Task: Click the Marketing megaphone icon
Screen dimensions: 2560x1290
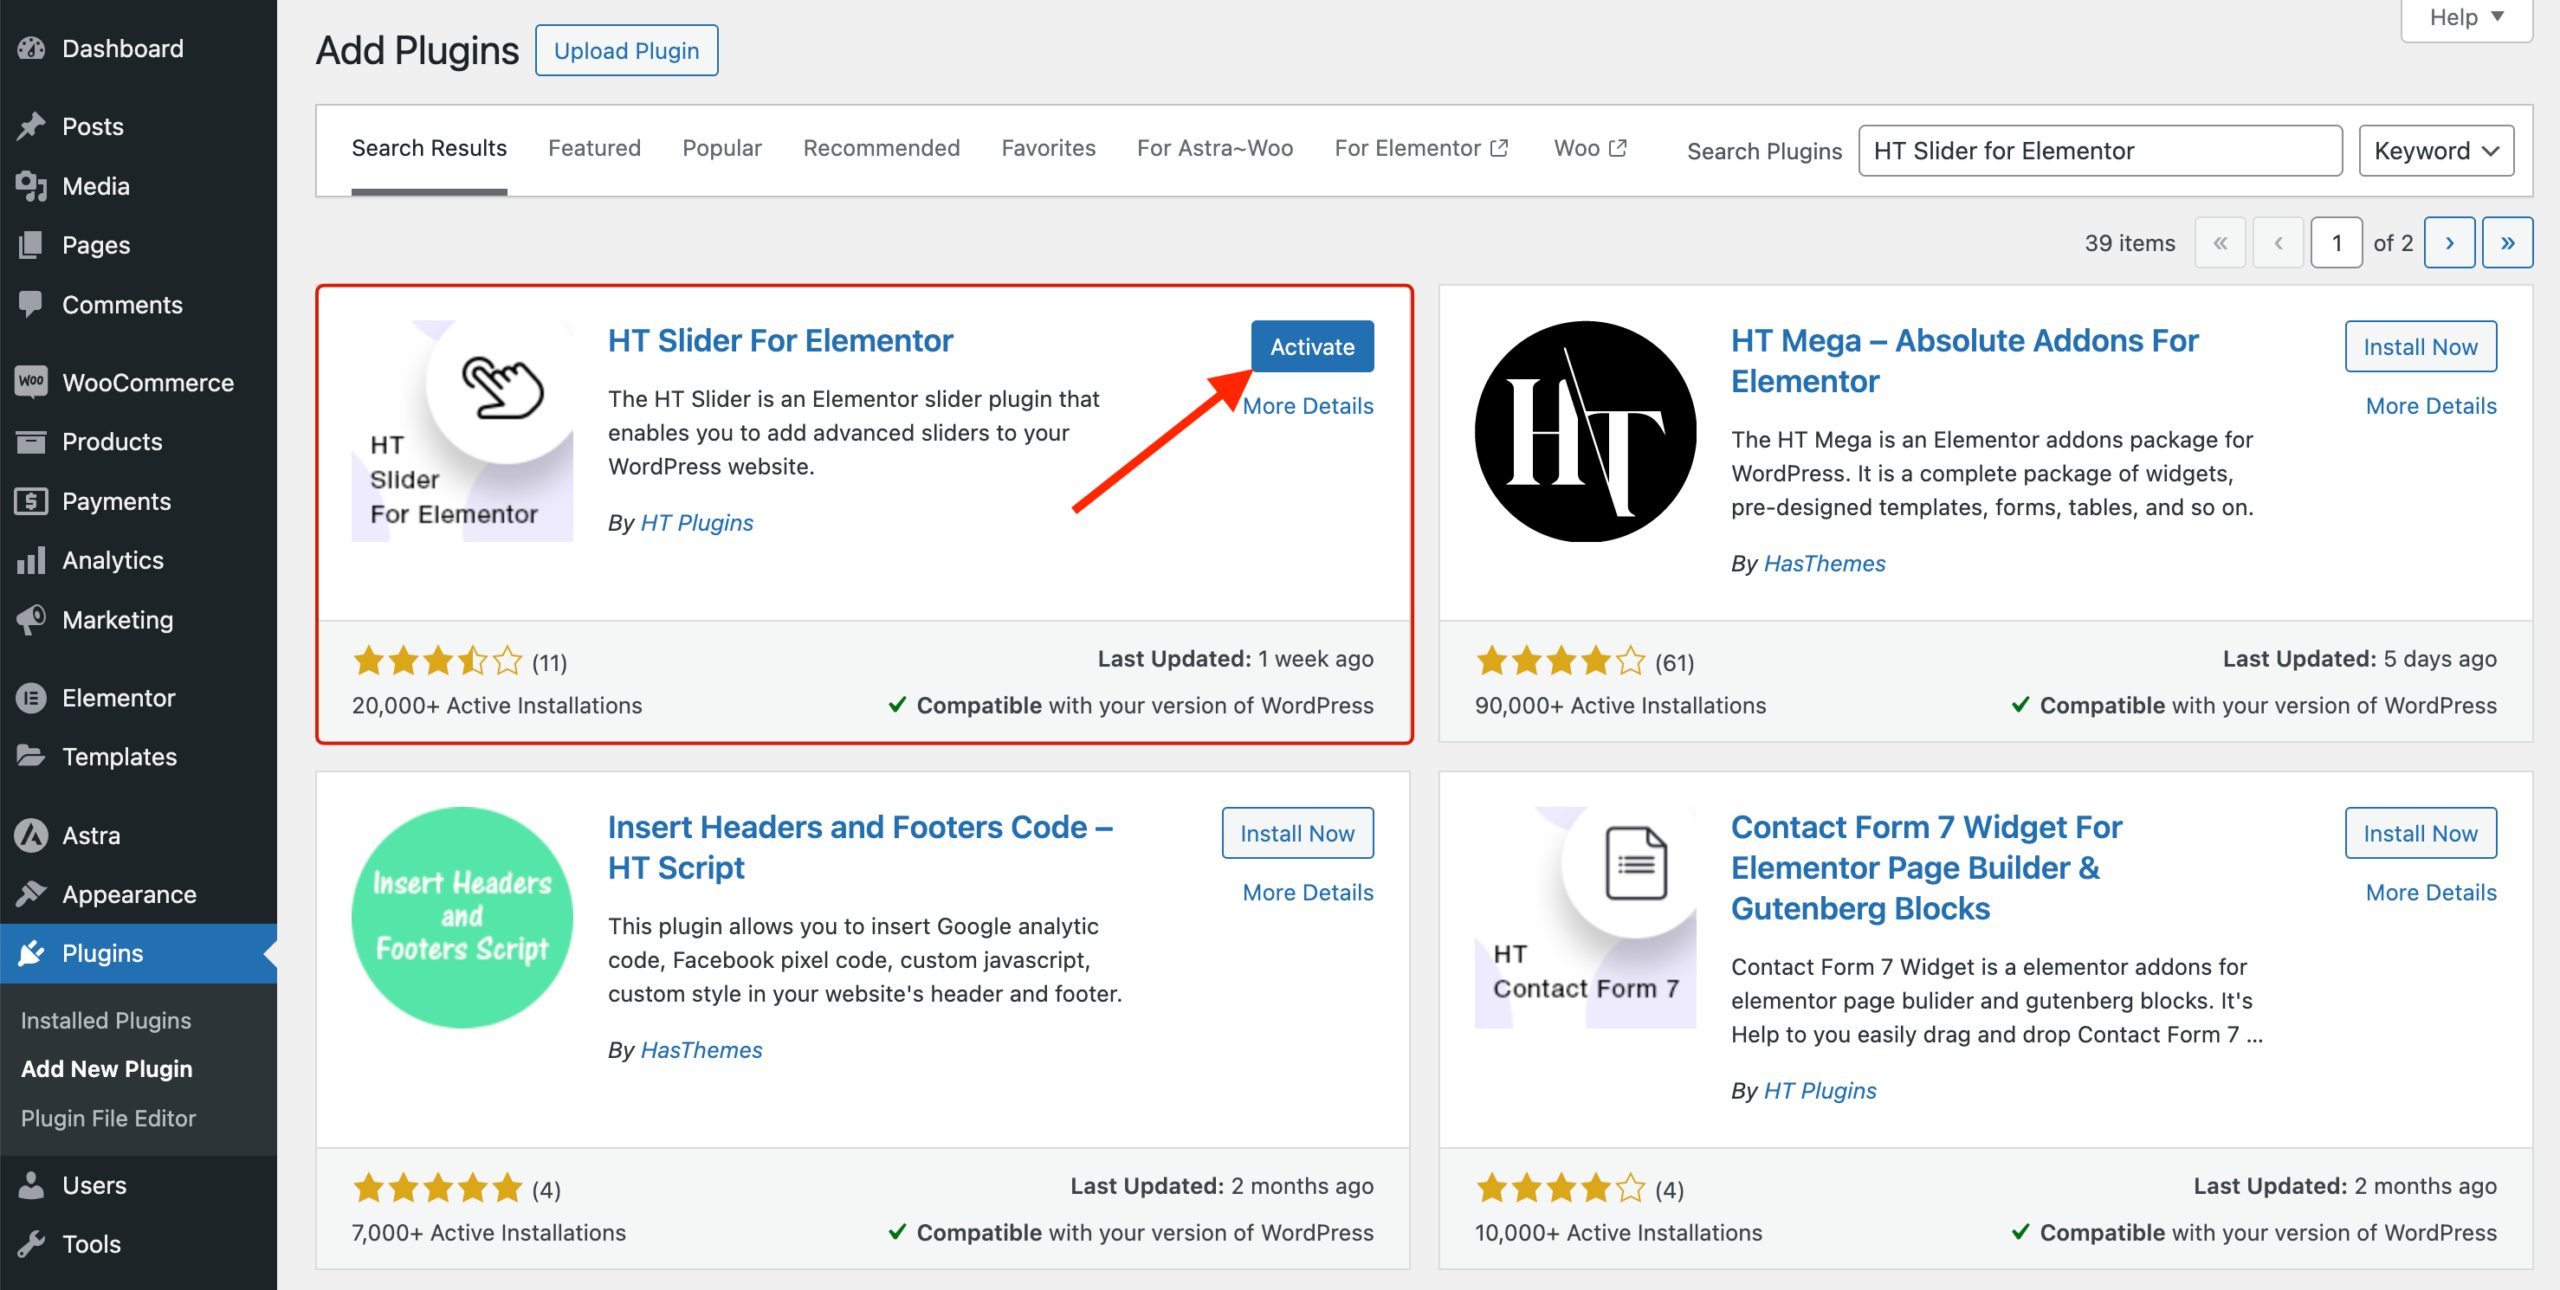Action: point(31,620)
